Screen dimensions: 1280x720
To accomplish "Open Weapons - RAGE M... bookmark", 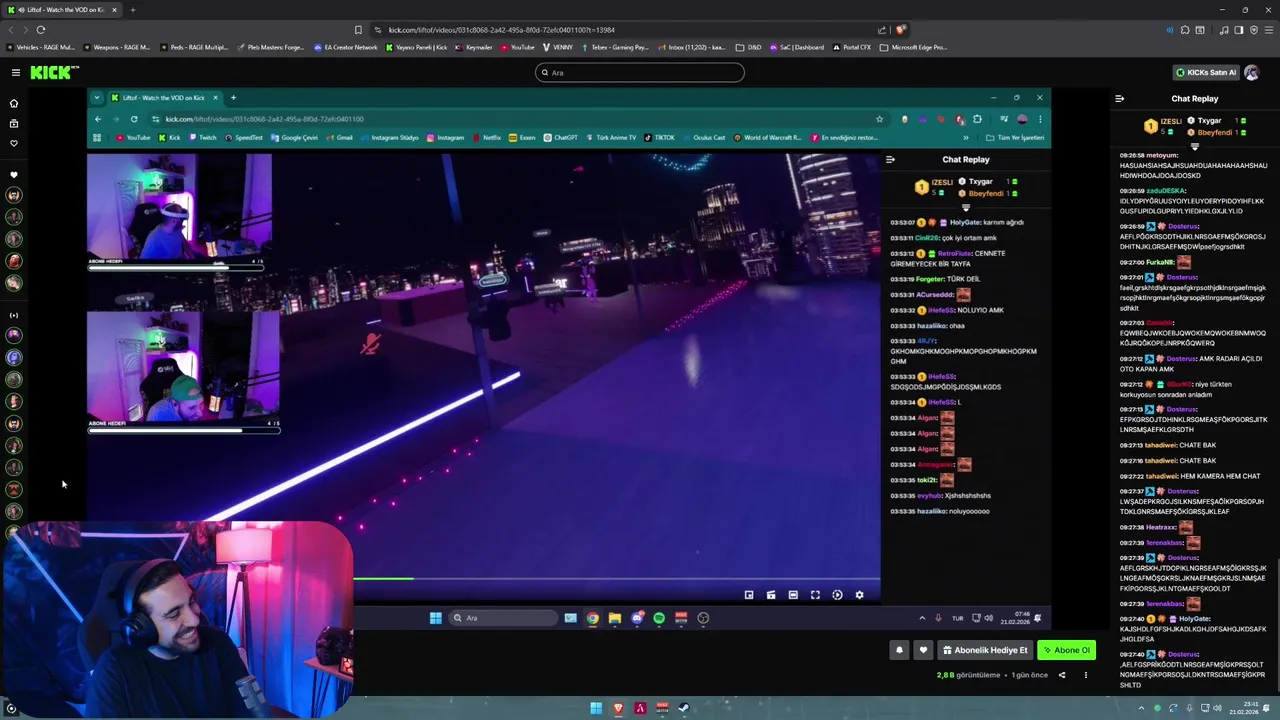I will point(118,47).
